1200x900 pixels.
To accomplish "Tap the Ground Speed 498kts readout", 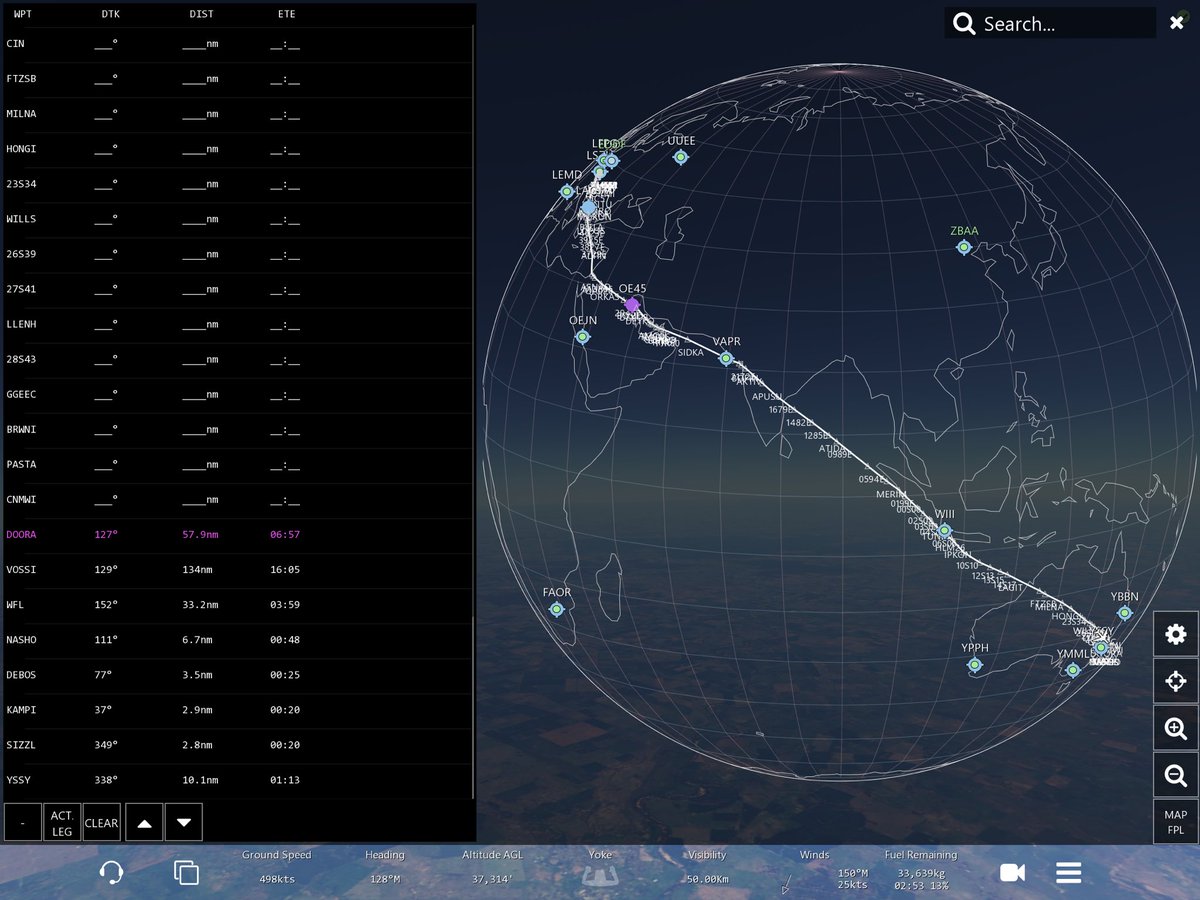I will [276, 866].
